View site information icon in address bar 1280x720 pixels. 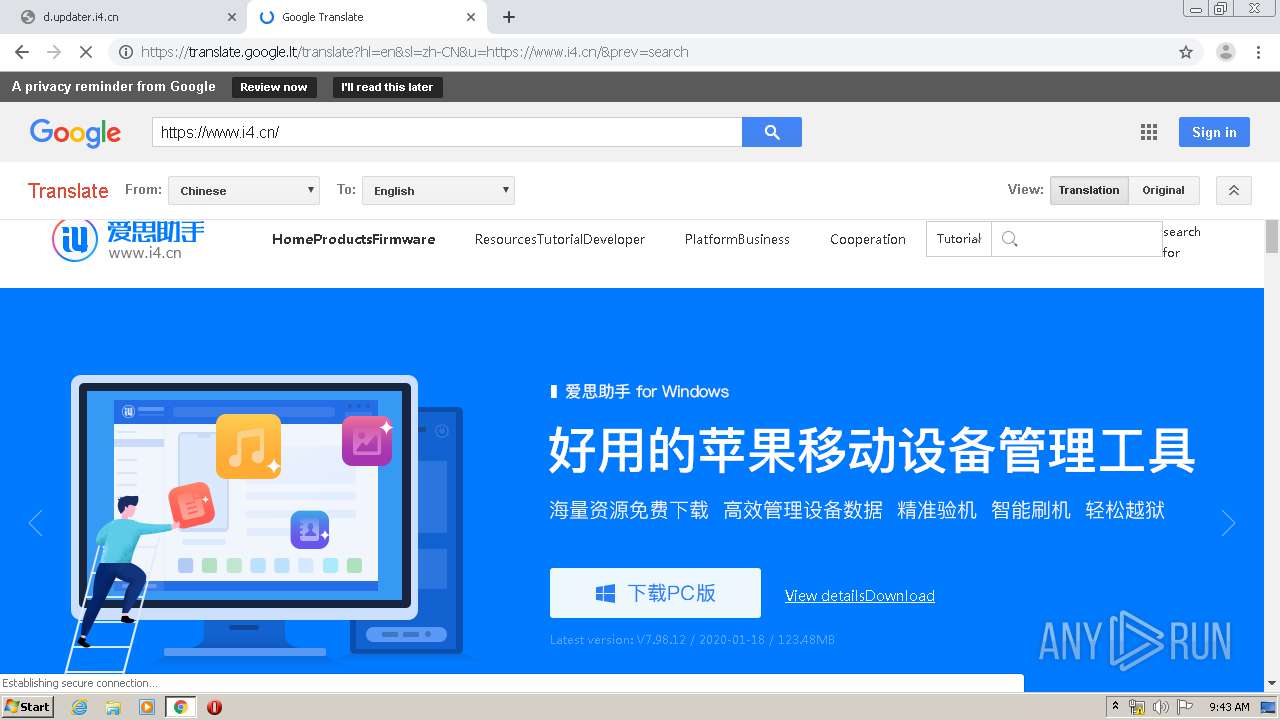point(126,52)
